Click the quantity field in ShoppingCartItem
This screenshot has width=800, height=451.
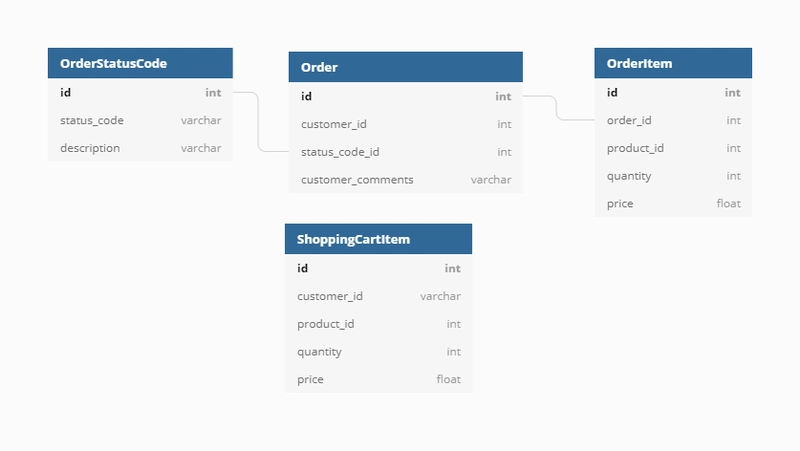pos(378,352)
